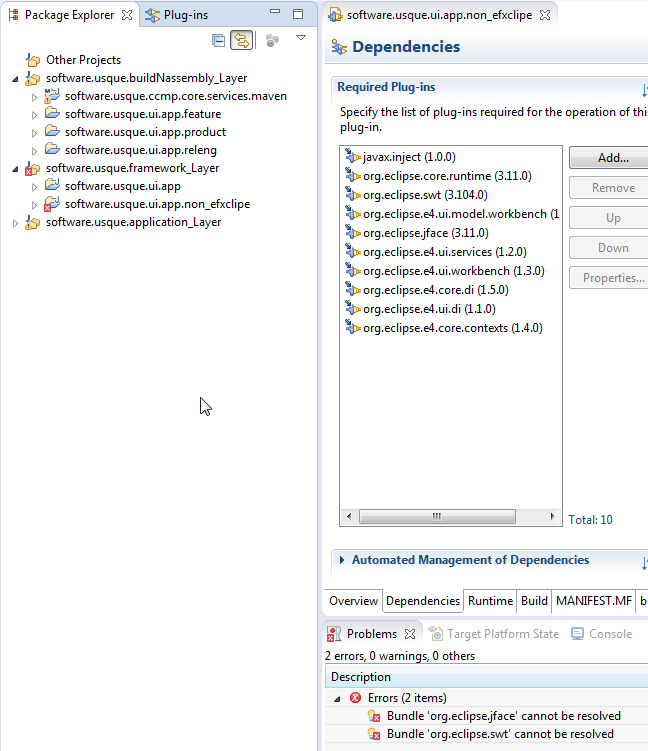Close the software.usque.ui.app.non_efxclipe editor tab
The width and height of the screenshot is (648, 751).
[x=545, y=15]
